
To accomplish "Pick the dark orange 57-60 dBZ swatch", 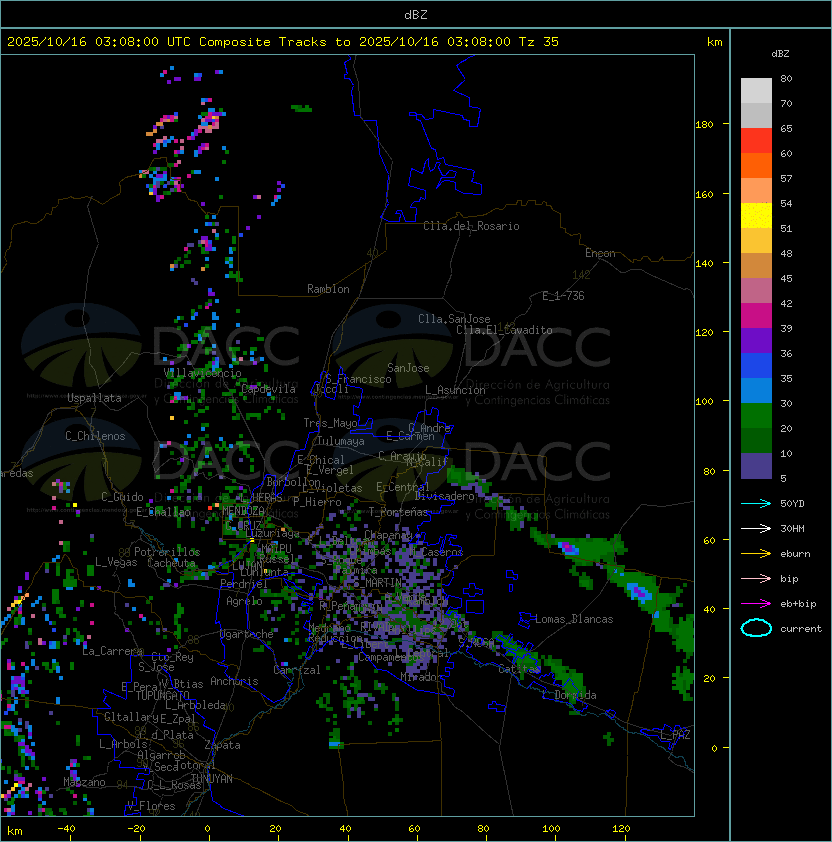I will [756, 165].
